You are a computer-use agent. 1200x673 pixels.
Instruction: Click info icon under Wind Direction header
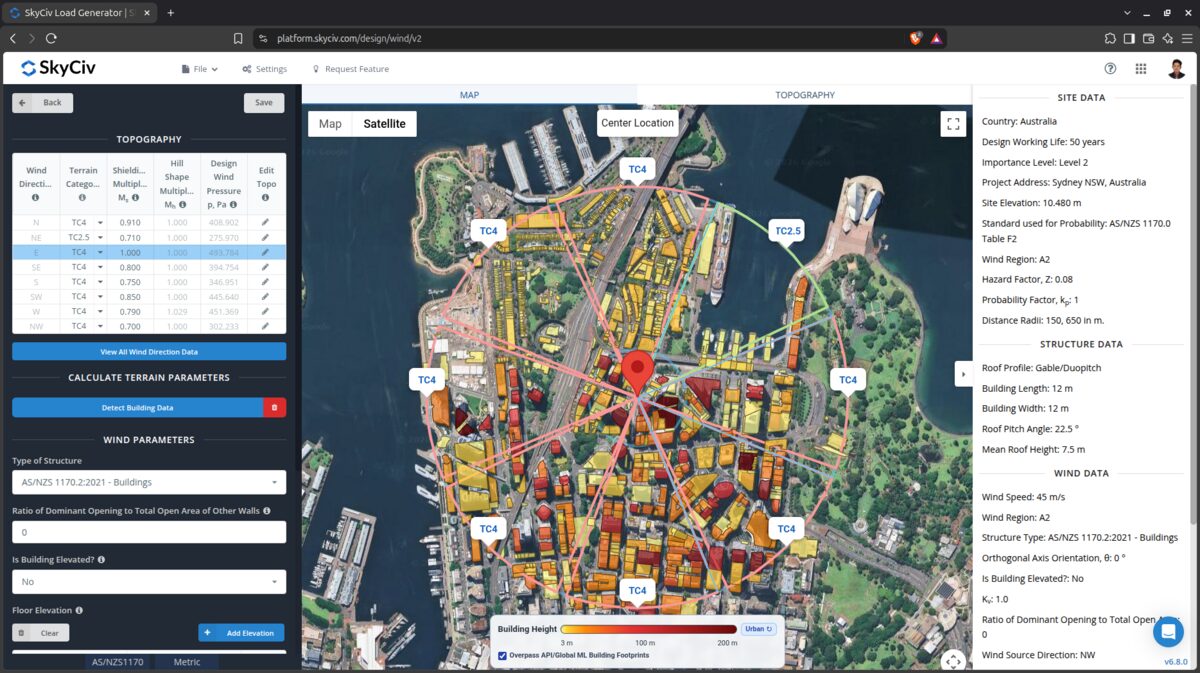[36, 198]
